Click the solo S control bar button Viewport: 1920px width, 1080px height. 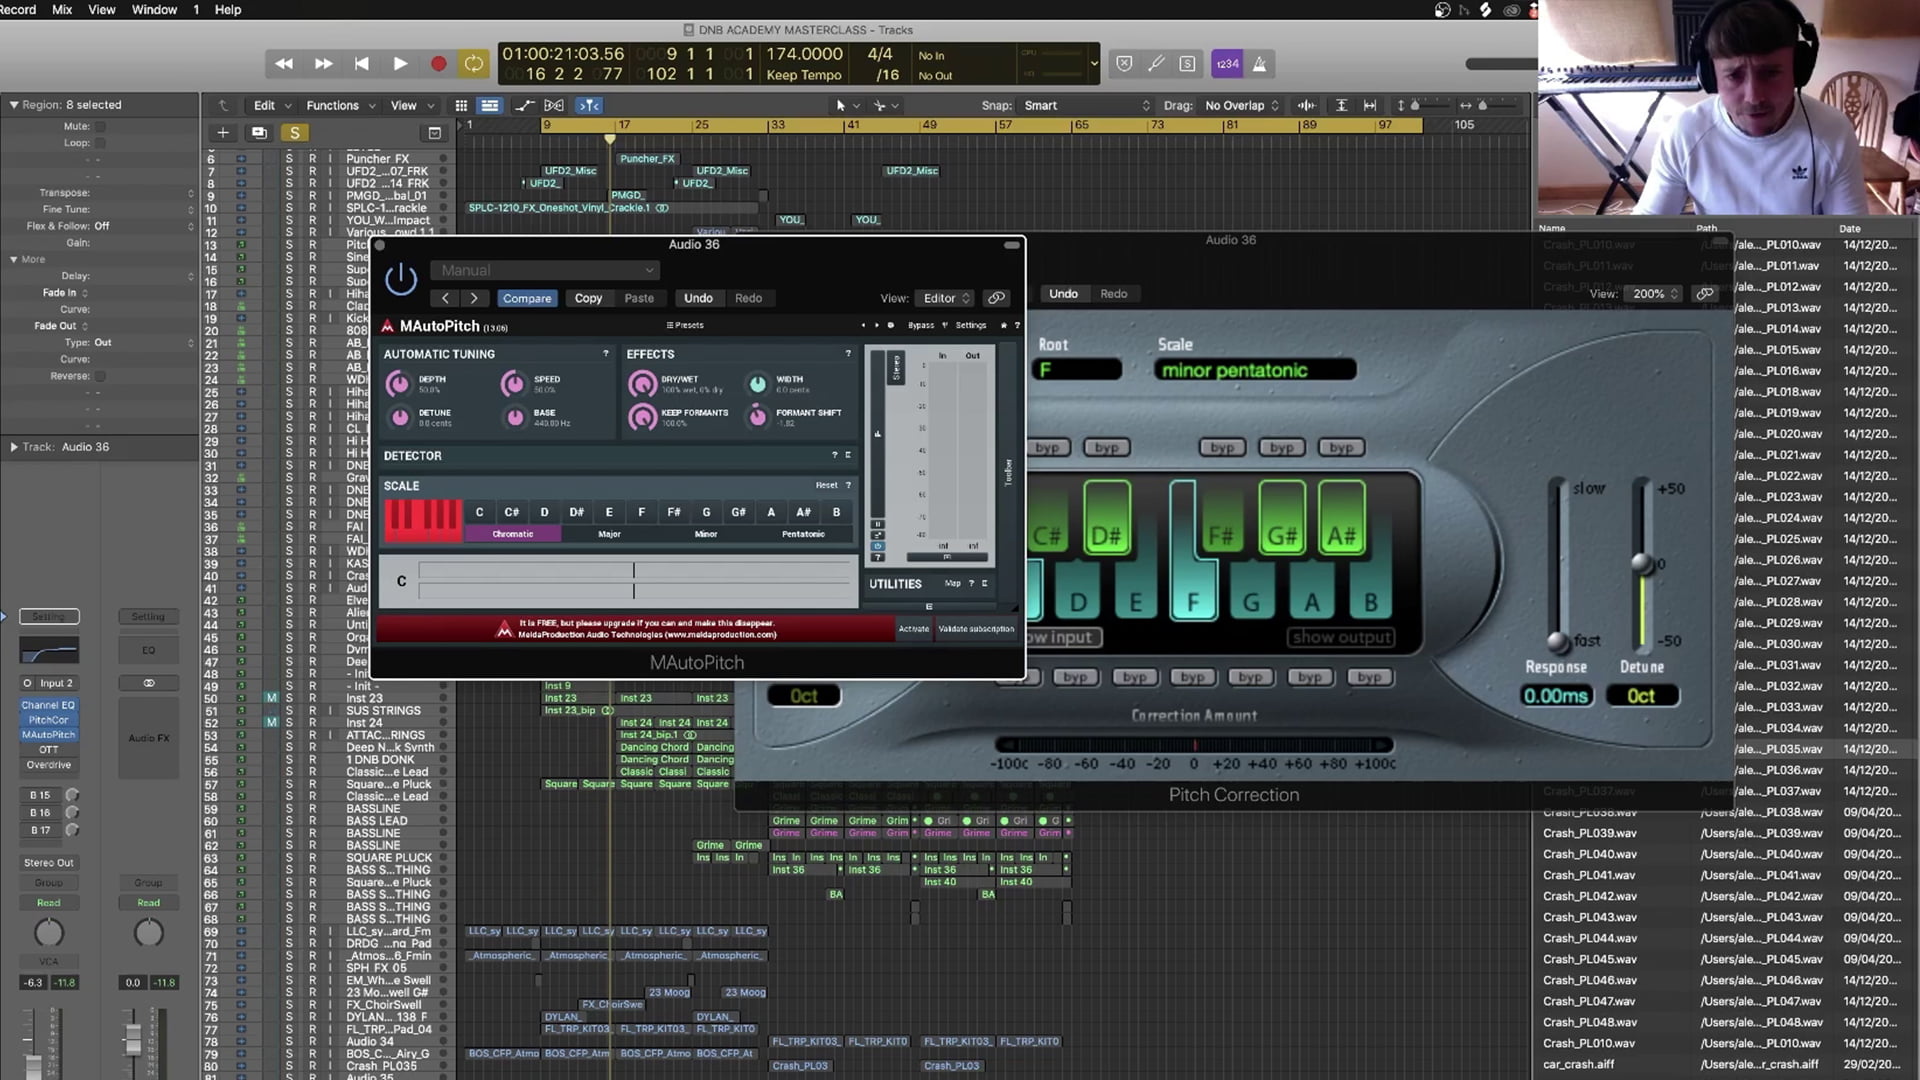click(x=1187, y=64)
